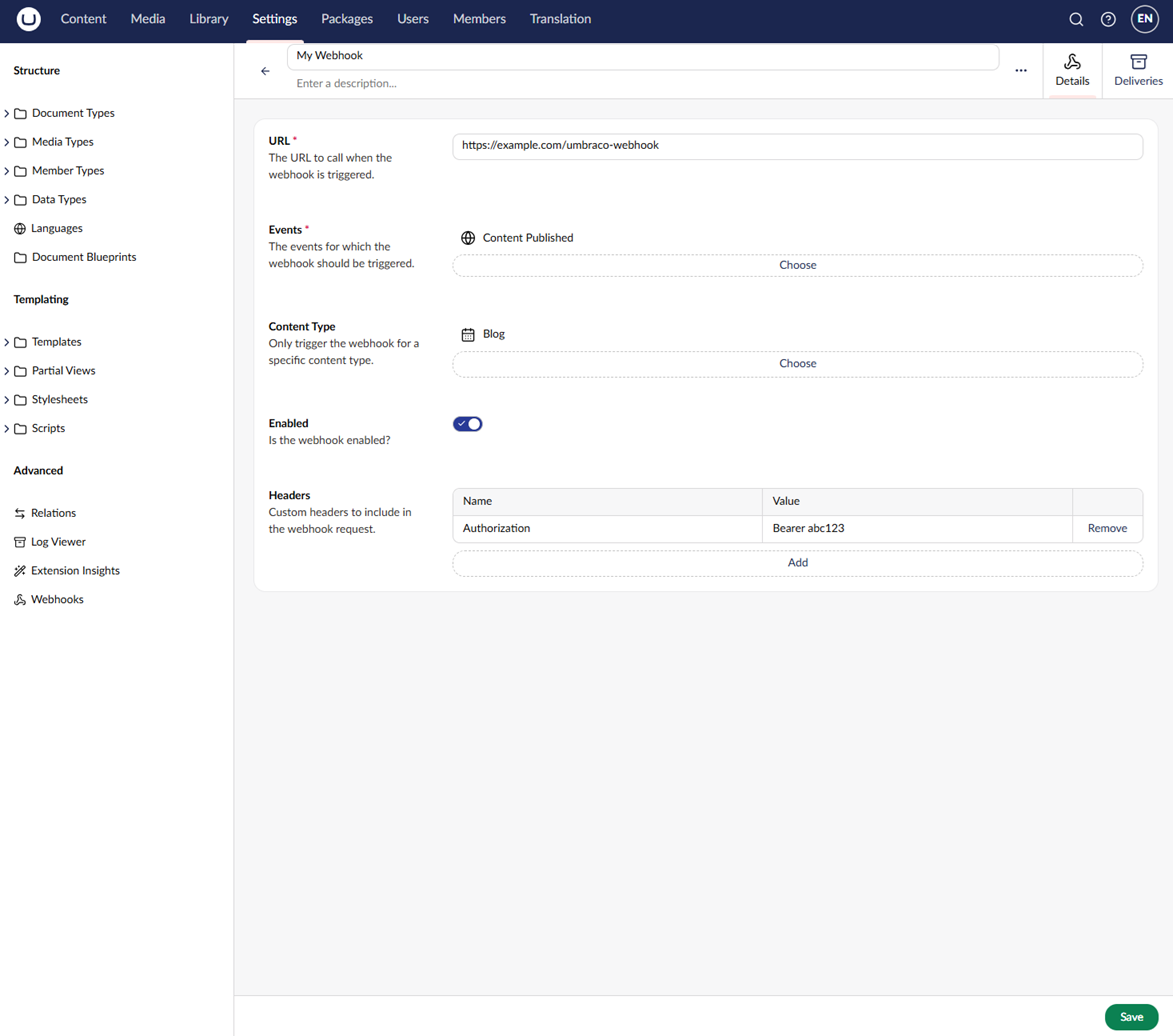Viewport: 1173px width, 1036px height.
Task: Toggle the Enabled webhook switch
Action: (468, 424)
